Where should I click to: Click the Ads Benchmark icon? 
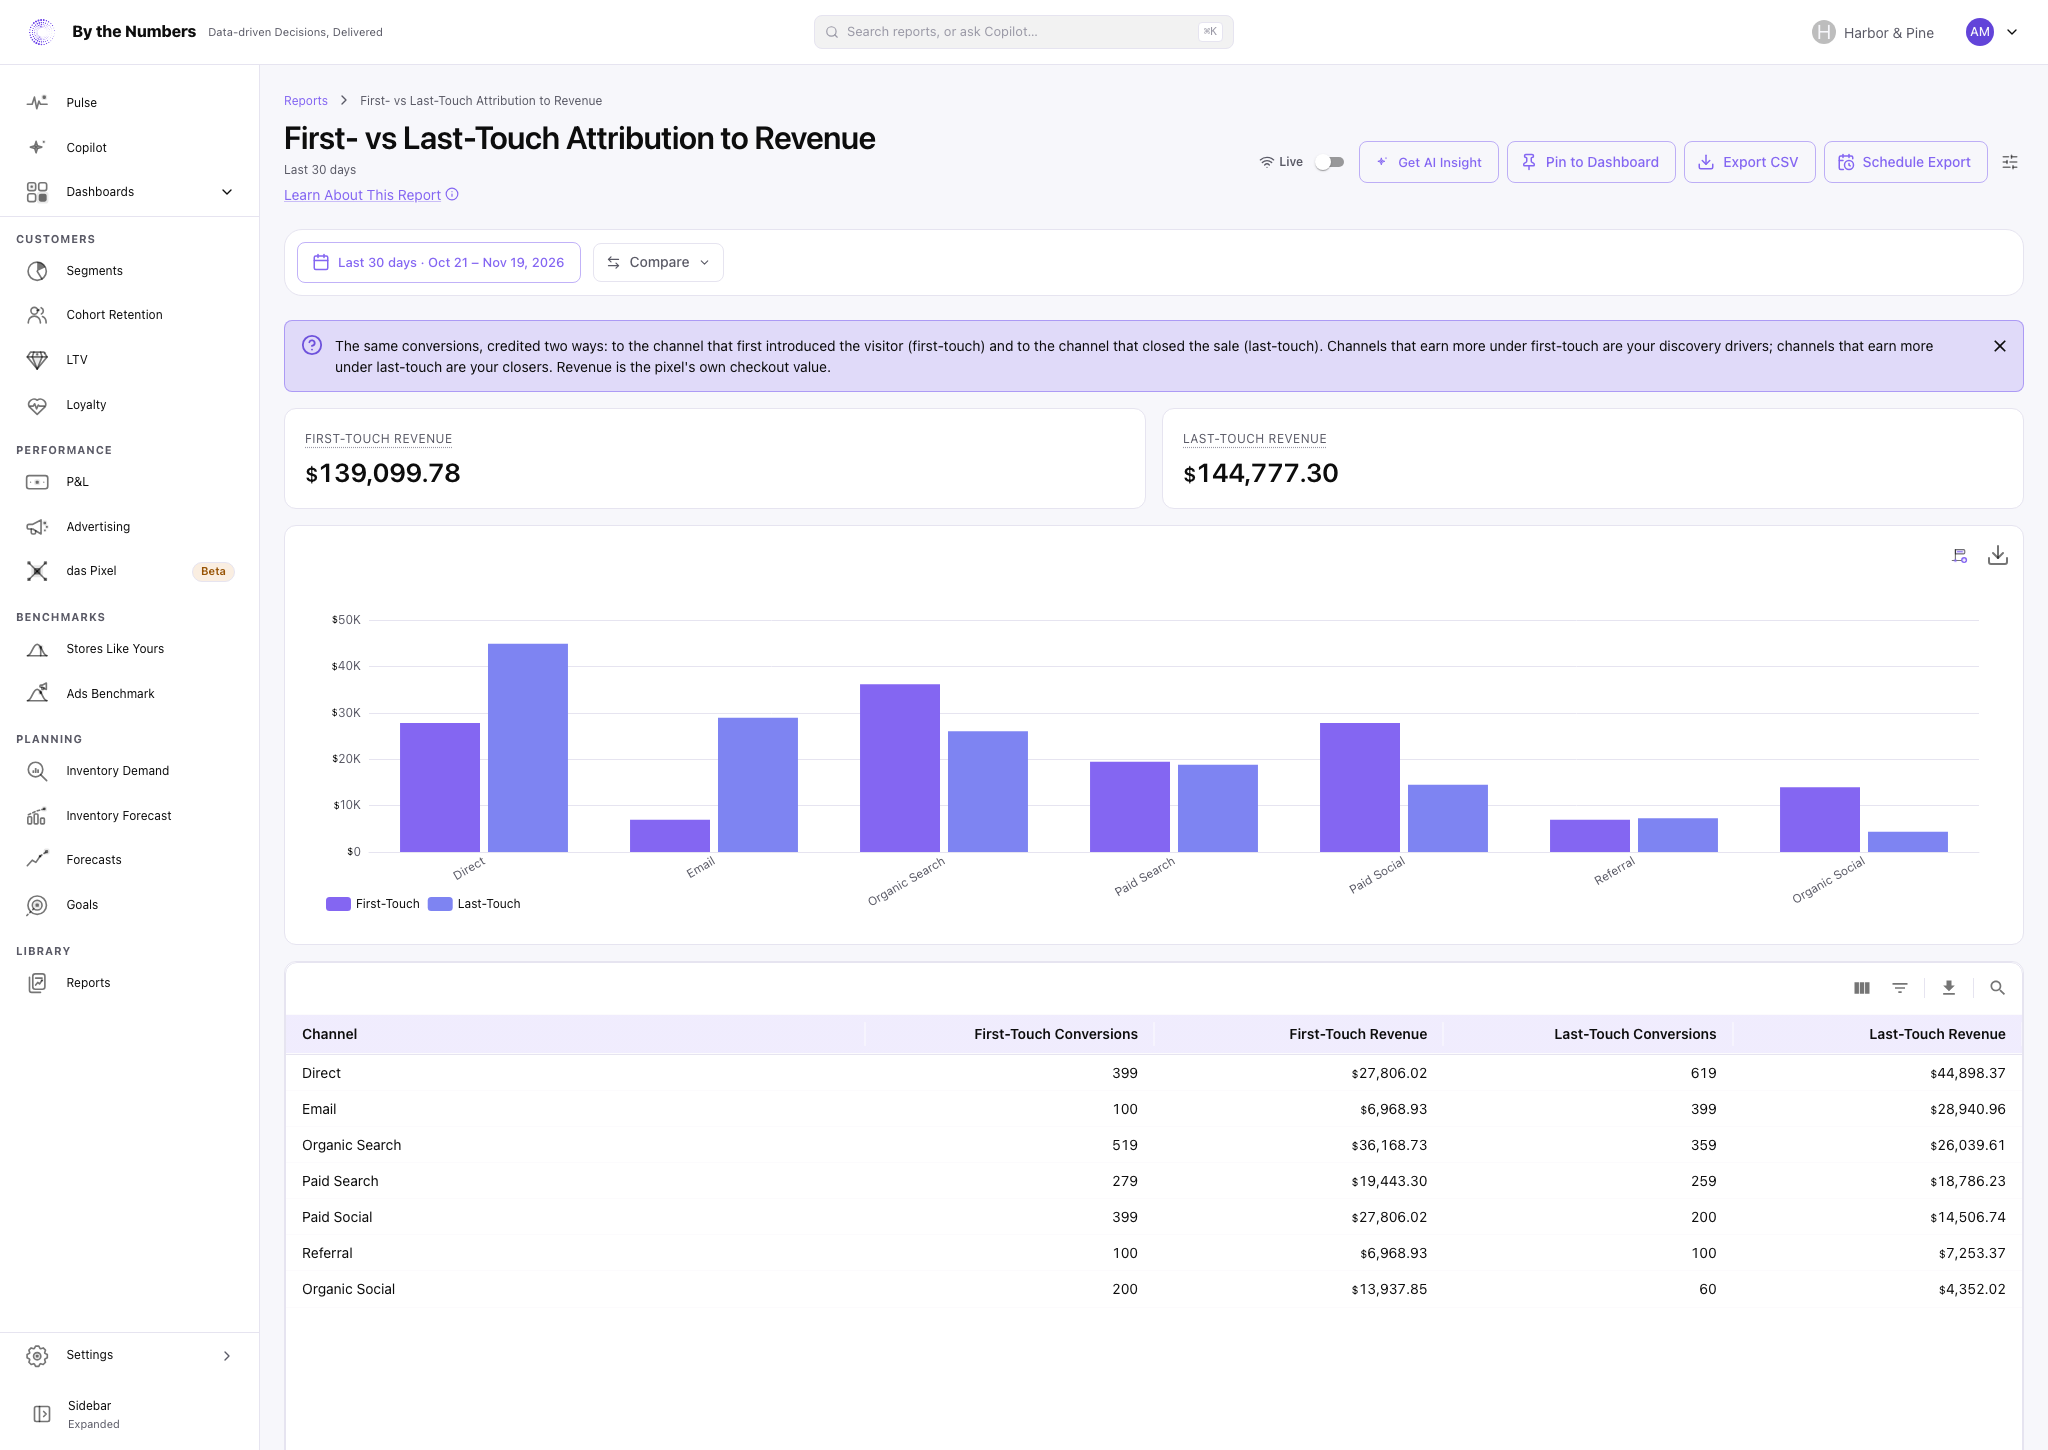(x=37, y=693)
